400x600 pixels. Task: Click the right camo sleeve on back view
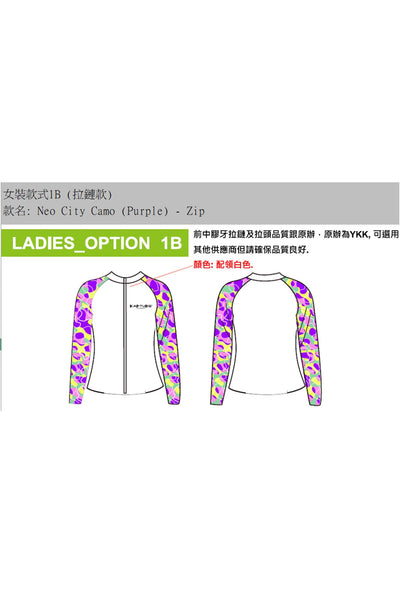pos(304,339)
